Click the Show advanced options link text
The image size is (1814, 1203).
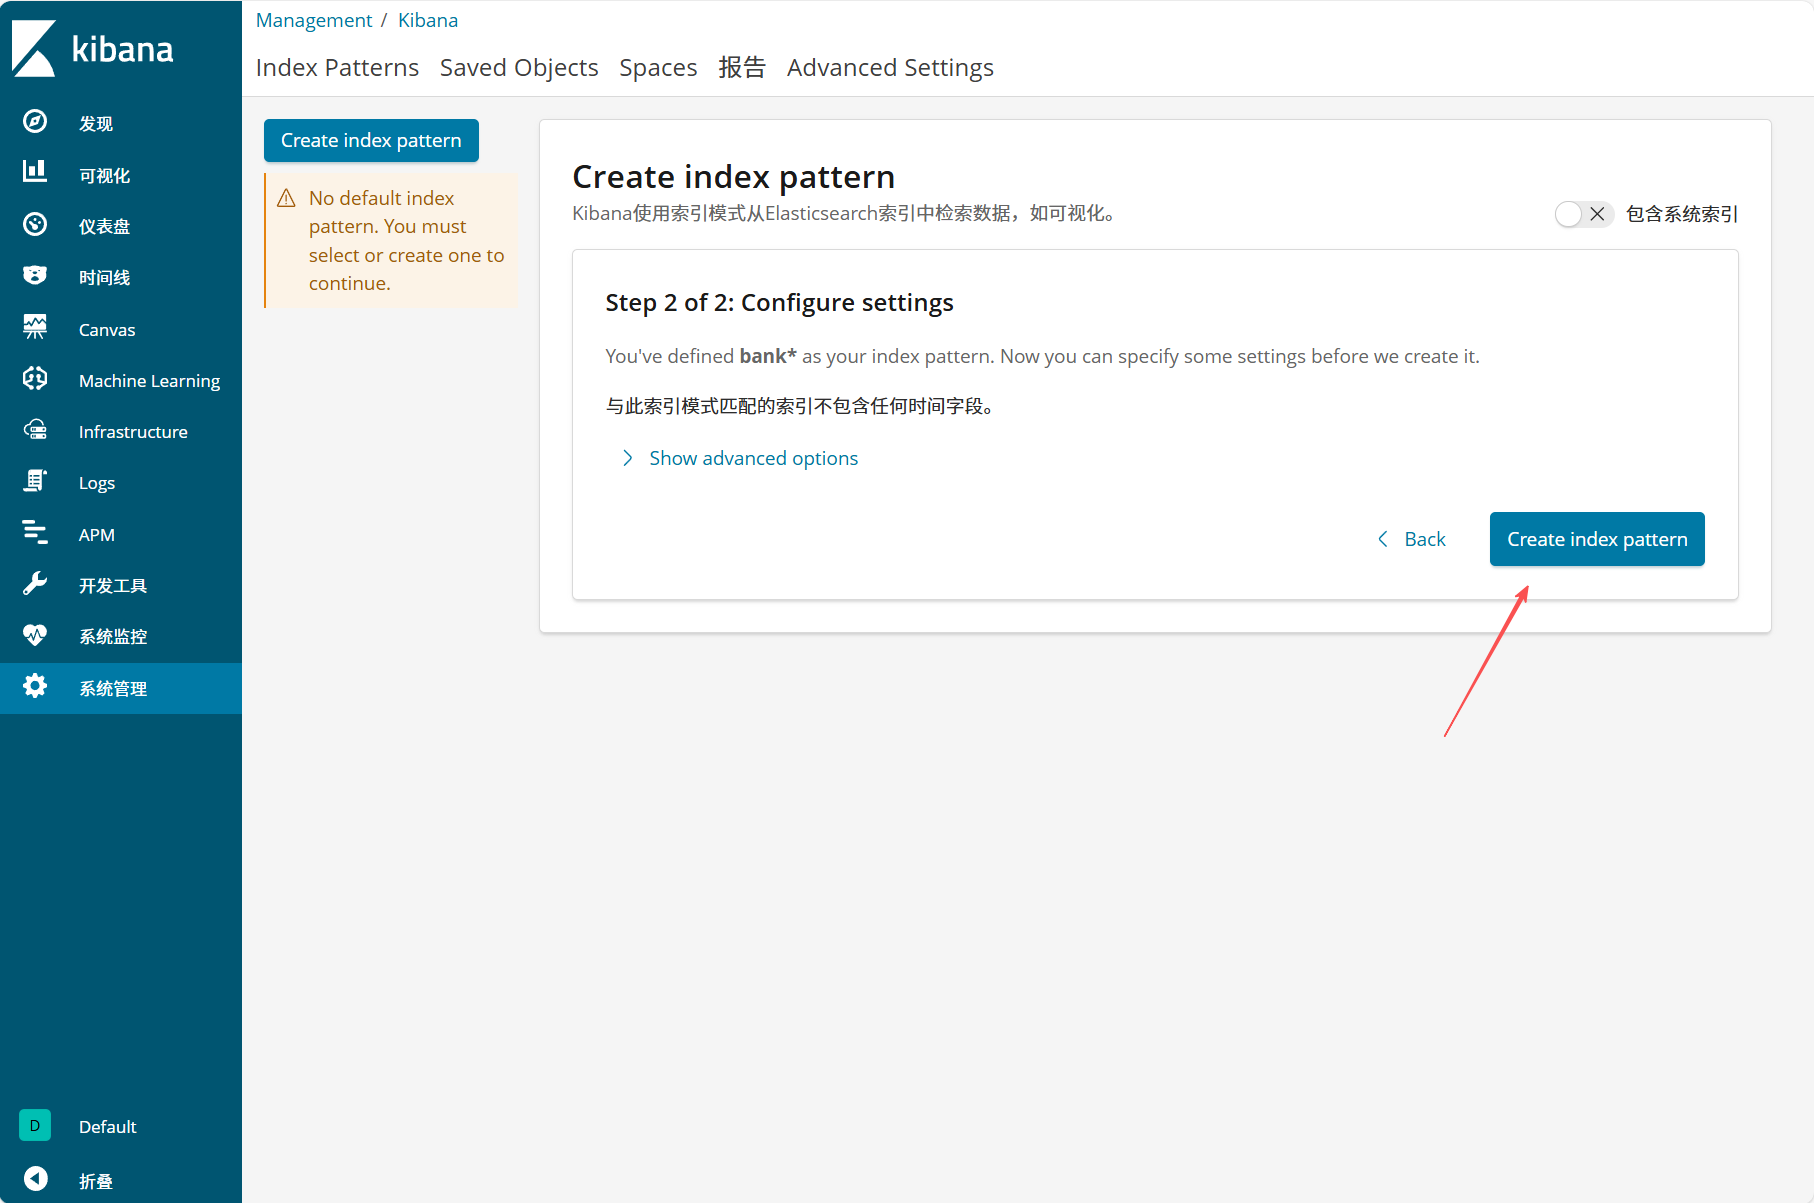[754, 458]
